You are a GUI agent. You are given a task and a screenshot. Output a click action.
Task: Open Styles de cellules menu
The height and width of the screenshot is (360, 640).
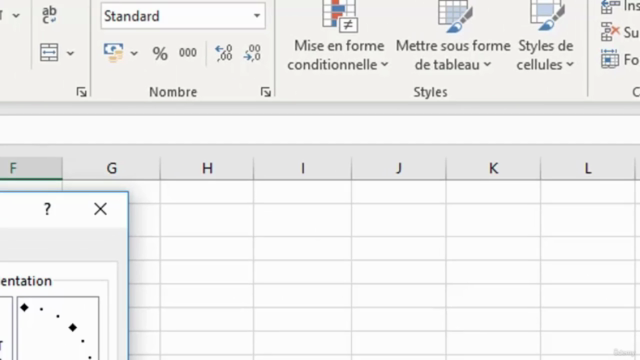point(545,37)
